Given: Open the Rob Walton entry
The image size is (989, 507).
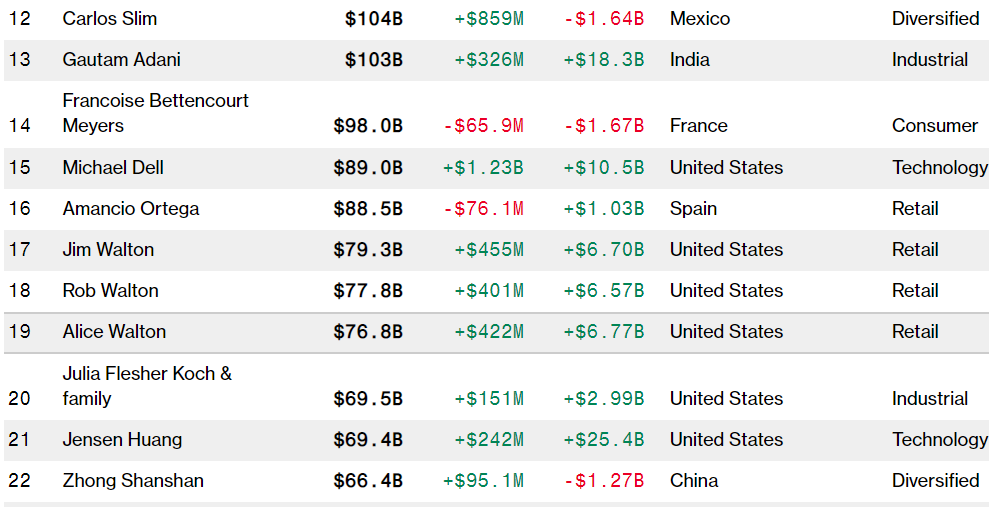Looking at the screenshot, I should [x=110, y=291].
